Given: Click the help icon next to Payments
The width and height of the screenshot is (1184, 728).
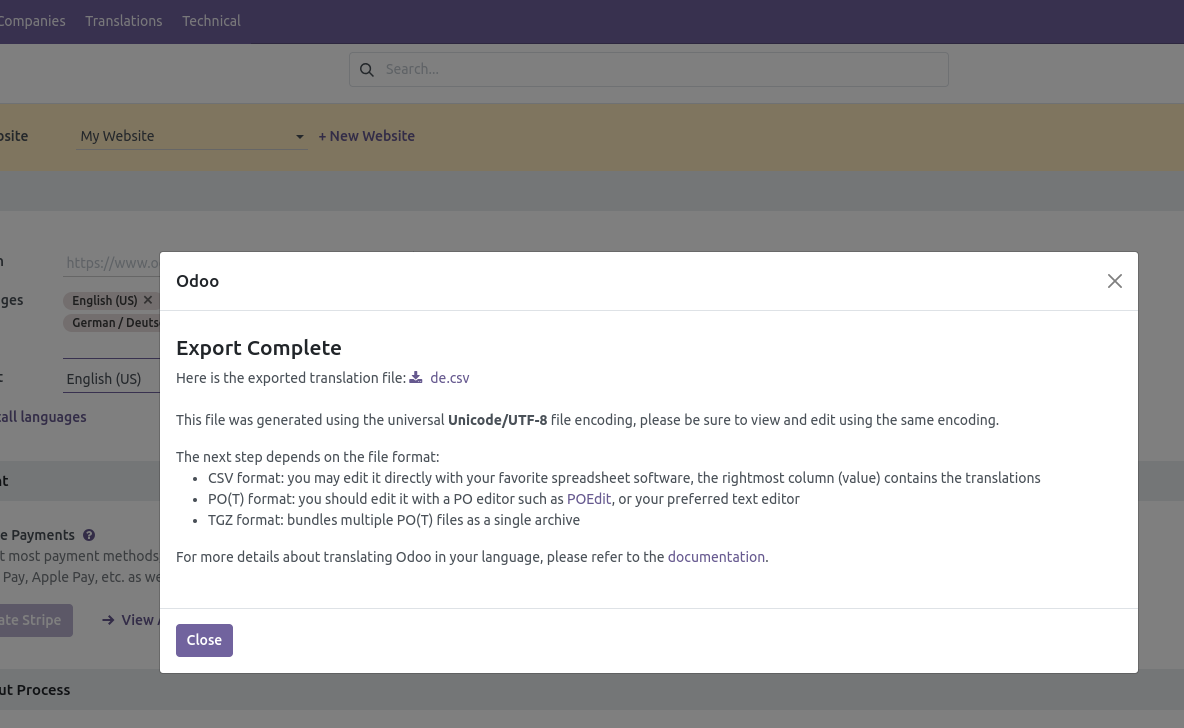Looking at the screenshot, I should click(x=89, y=535).
